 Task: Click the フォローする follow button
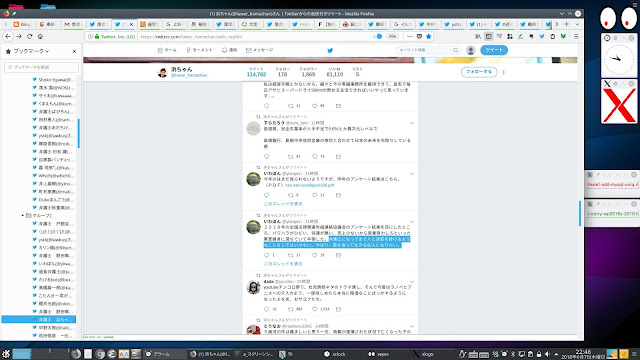pyautogui.click(x=479, y=72)
